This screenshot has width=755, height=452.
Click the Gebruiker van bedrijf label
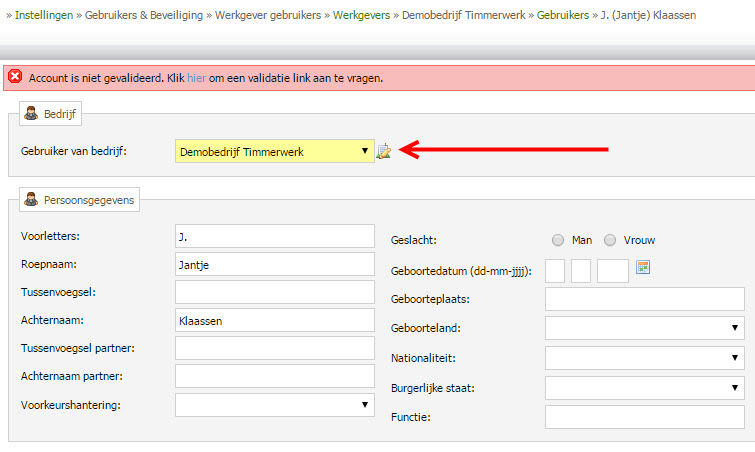click(x=74, y=151)
